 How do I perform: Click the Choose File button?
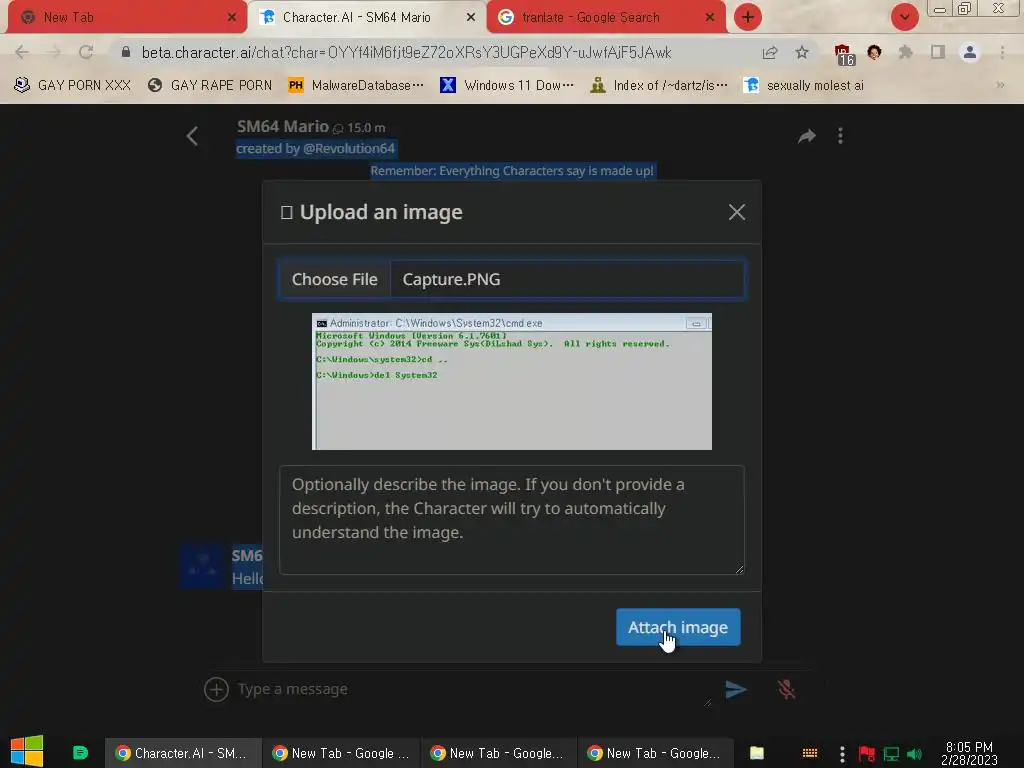click(x=334, y=280)
